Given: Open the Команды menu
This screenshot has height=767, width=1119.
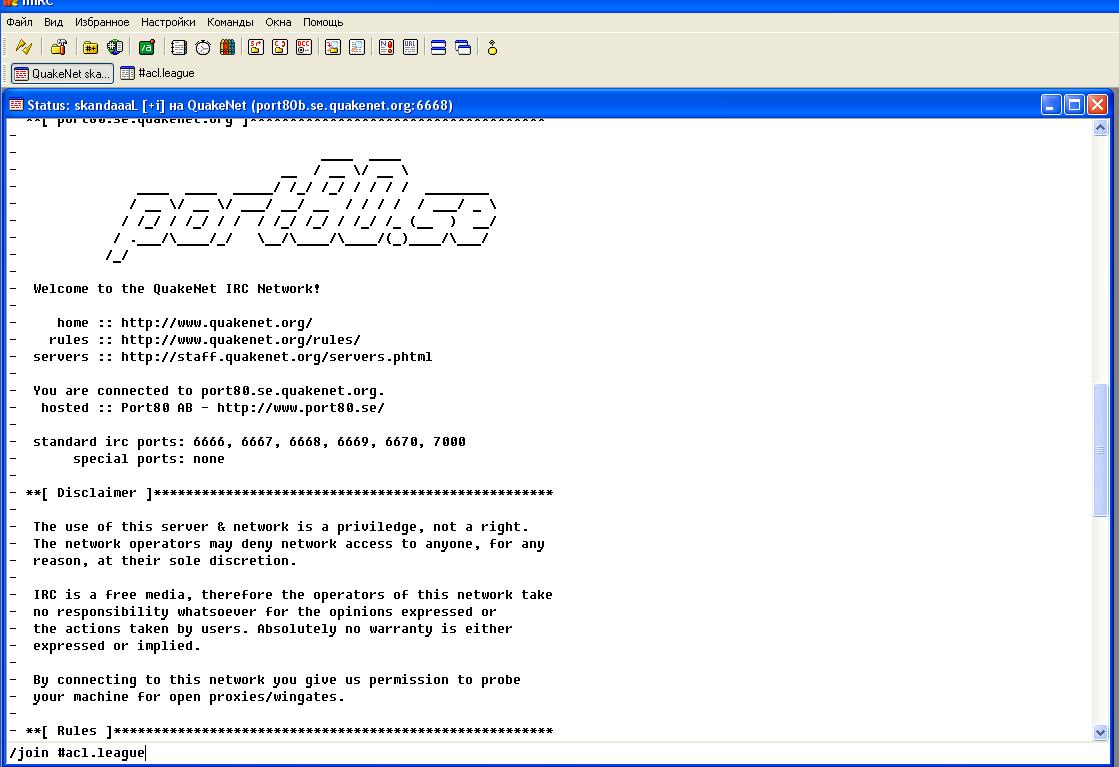Looking at the screenshot, I should (x=230, y=22).
